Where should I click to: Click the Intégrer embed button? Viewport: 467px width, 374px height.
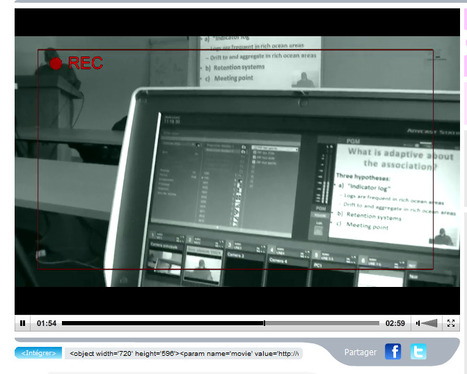coord(38,353)
